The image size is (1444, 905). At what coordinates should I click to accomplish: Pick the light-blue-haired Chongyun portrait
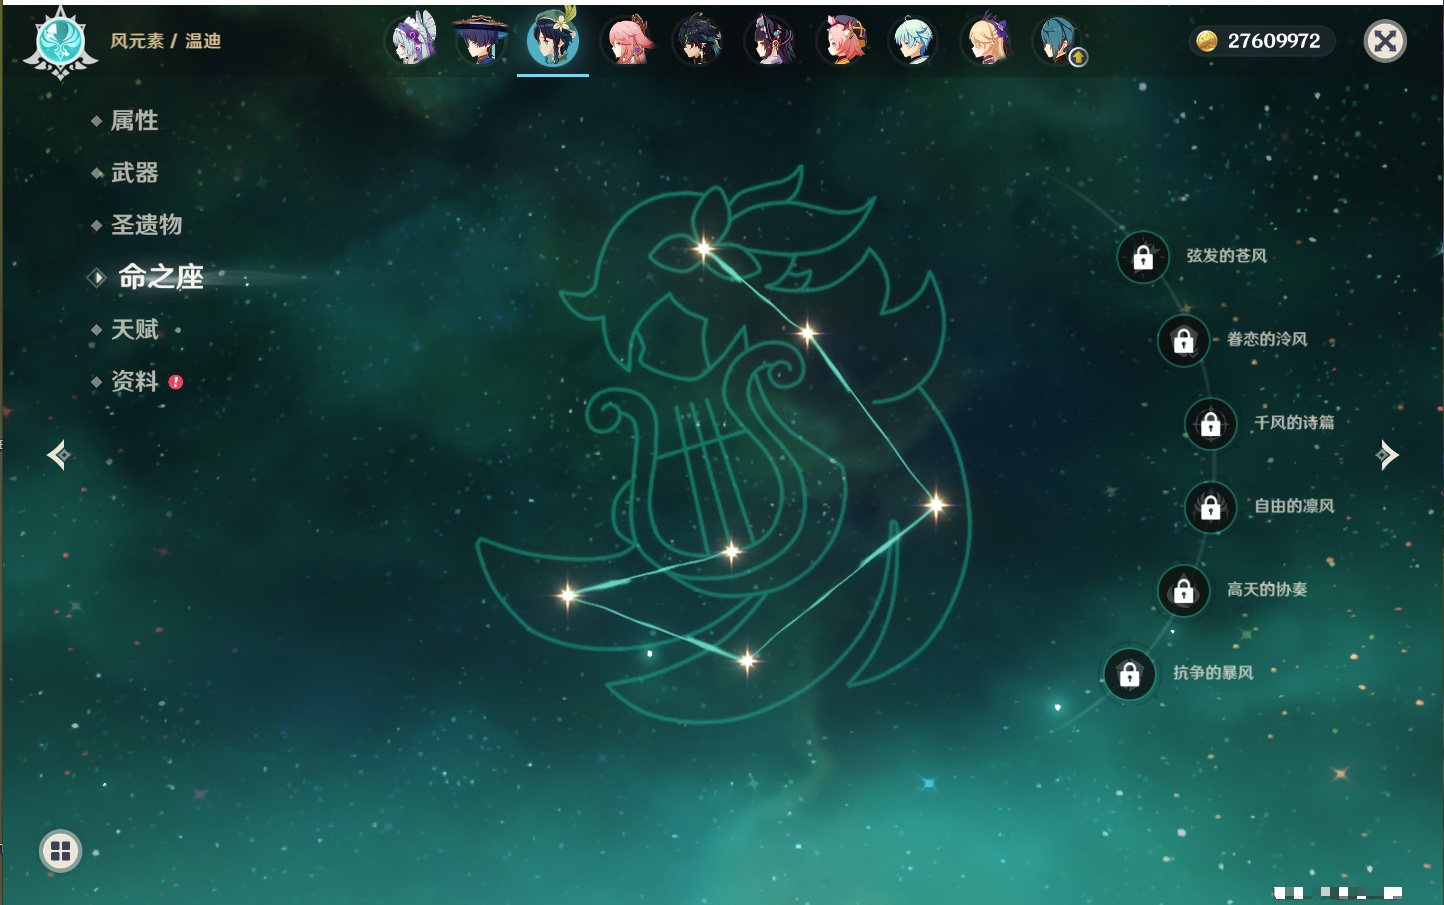915,41
